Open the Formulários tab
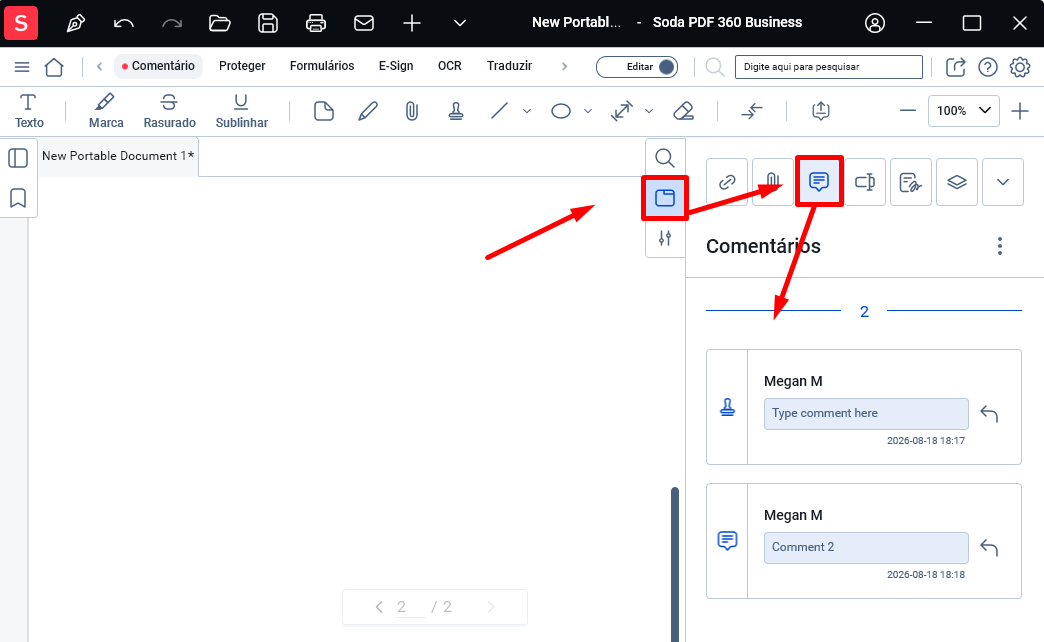This screenshot has height=642, width=1044. pos(322,66)
